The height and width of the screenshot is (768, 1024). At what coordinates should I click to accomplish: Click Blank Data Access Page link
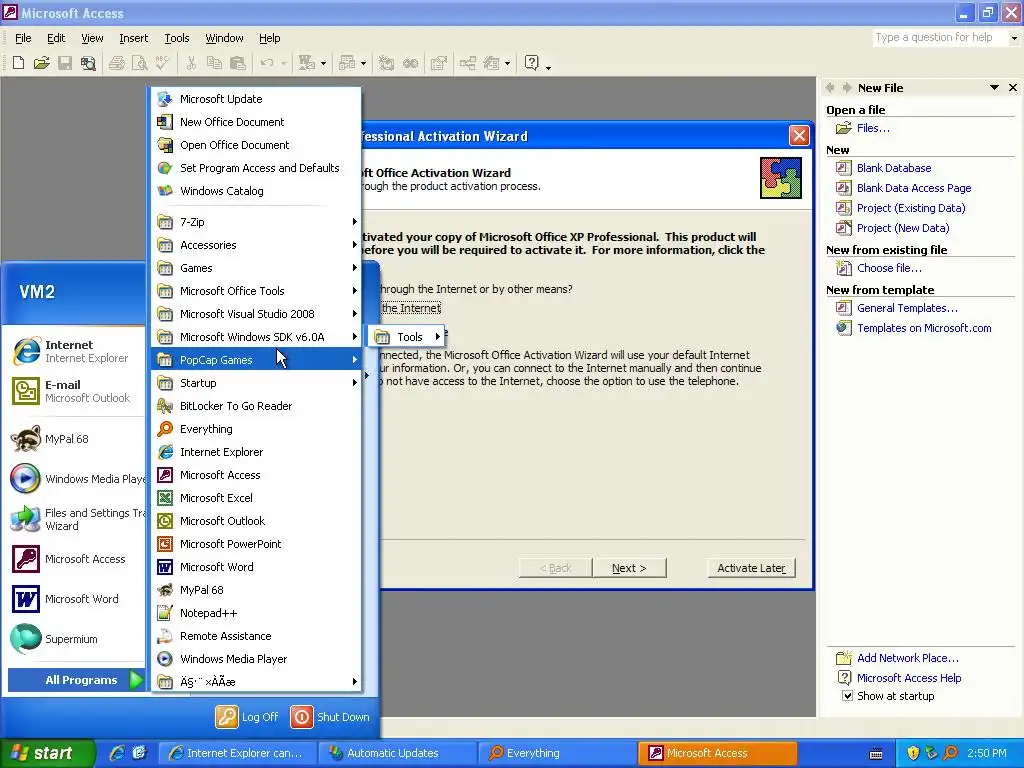914,187
